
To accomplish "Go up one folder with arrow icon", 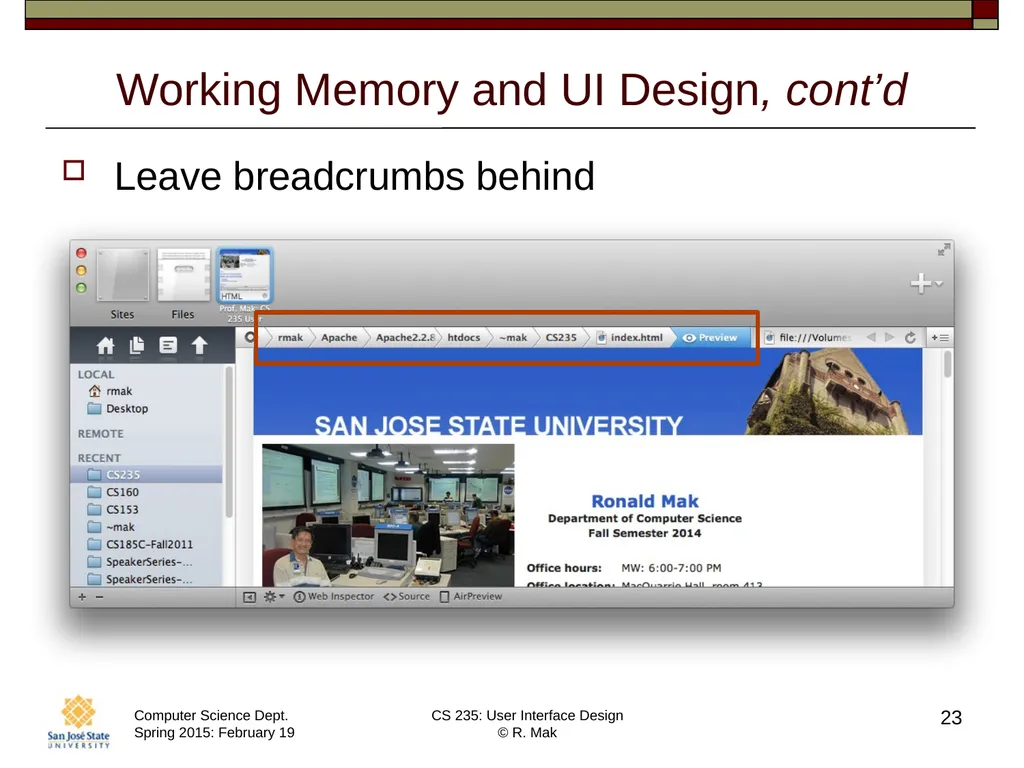I will (x=199, y=345).
